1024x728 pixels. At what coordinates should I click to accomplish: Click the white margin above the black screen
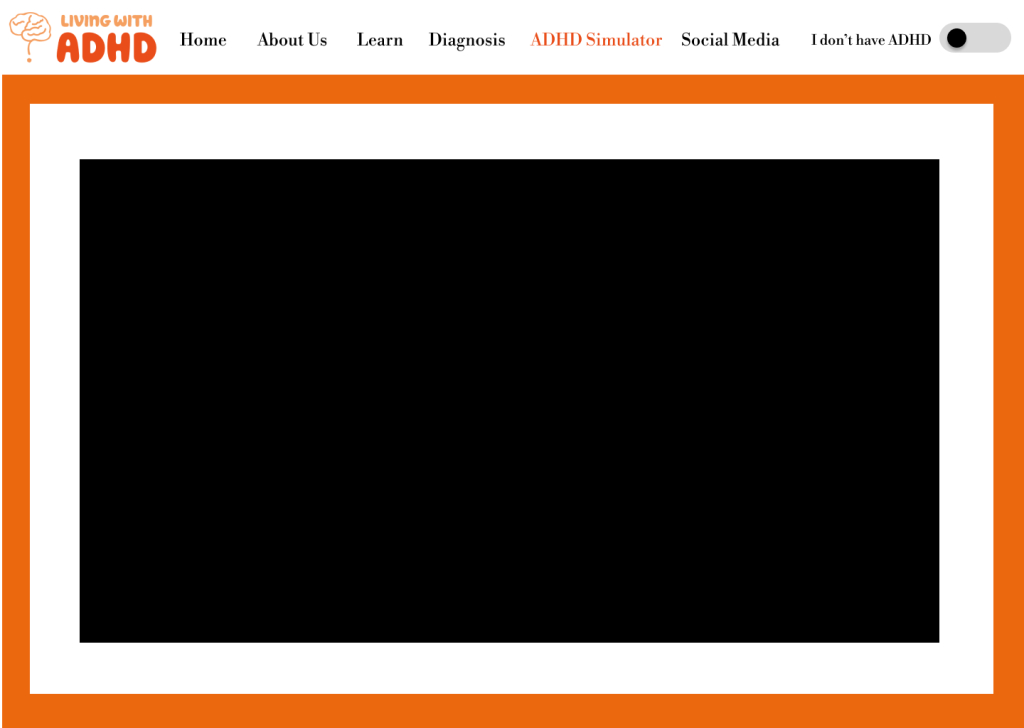pyautogui.click(x=509, y=131)
